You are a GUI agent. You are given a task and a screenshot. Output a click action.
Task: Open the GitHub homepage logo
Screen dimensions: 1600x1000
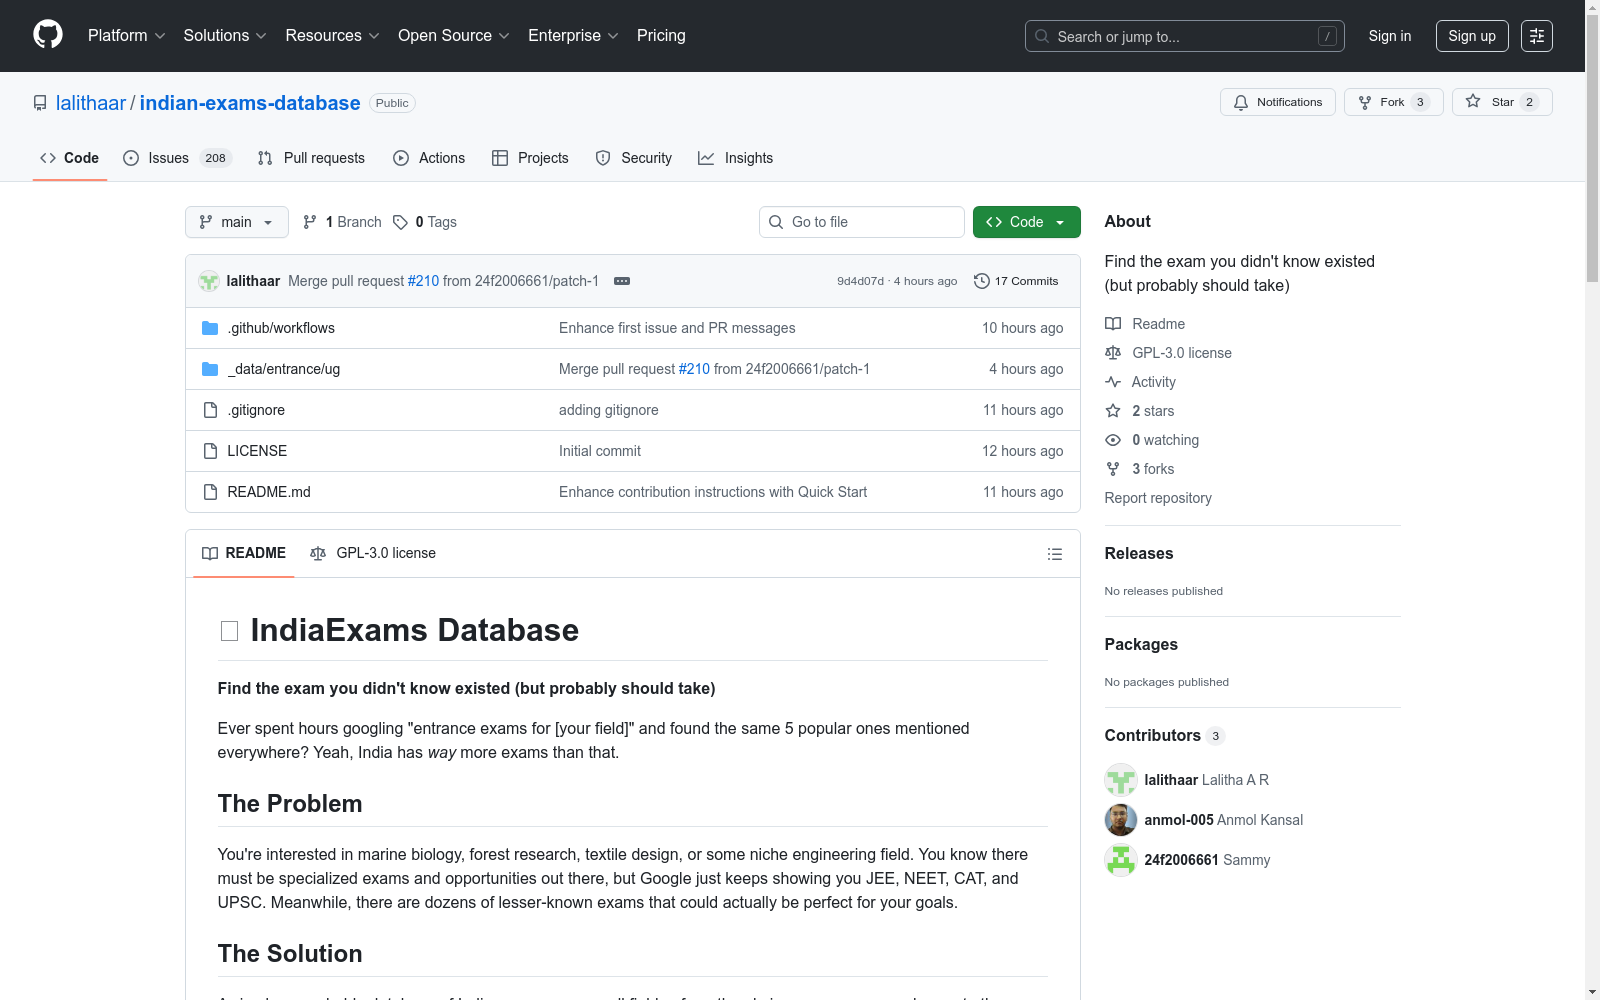tap(48, 35)
